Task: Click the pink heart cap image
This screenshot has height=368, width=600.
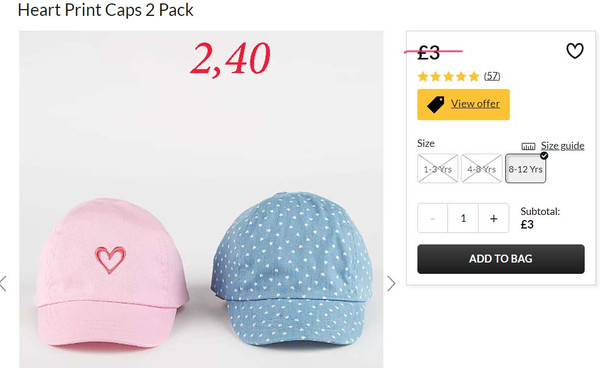Action: click(111, 273)
